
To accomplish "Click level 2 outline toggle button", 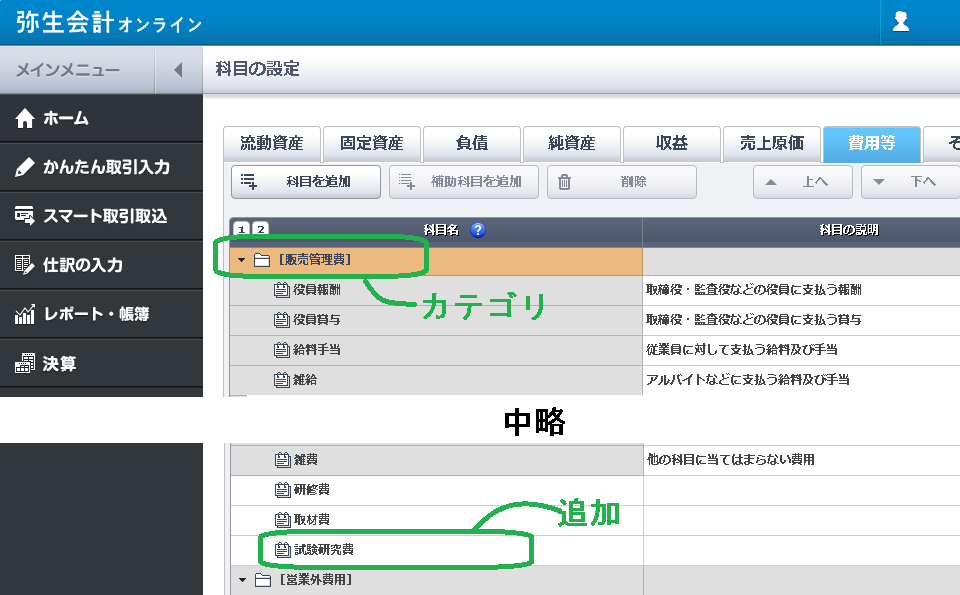I will coord(260,230).
